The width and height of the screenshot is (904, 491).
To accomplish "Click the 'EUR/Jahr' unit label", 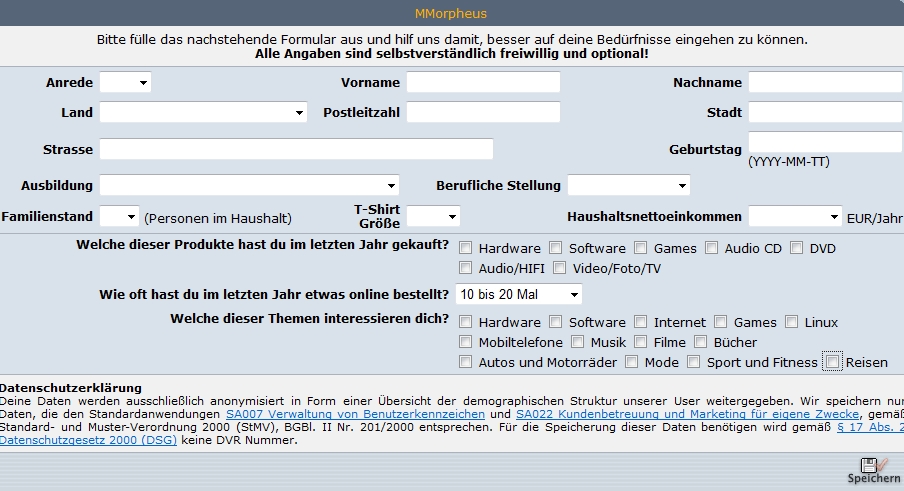I will click(874, 218).
